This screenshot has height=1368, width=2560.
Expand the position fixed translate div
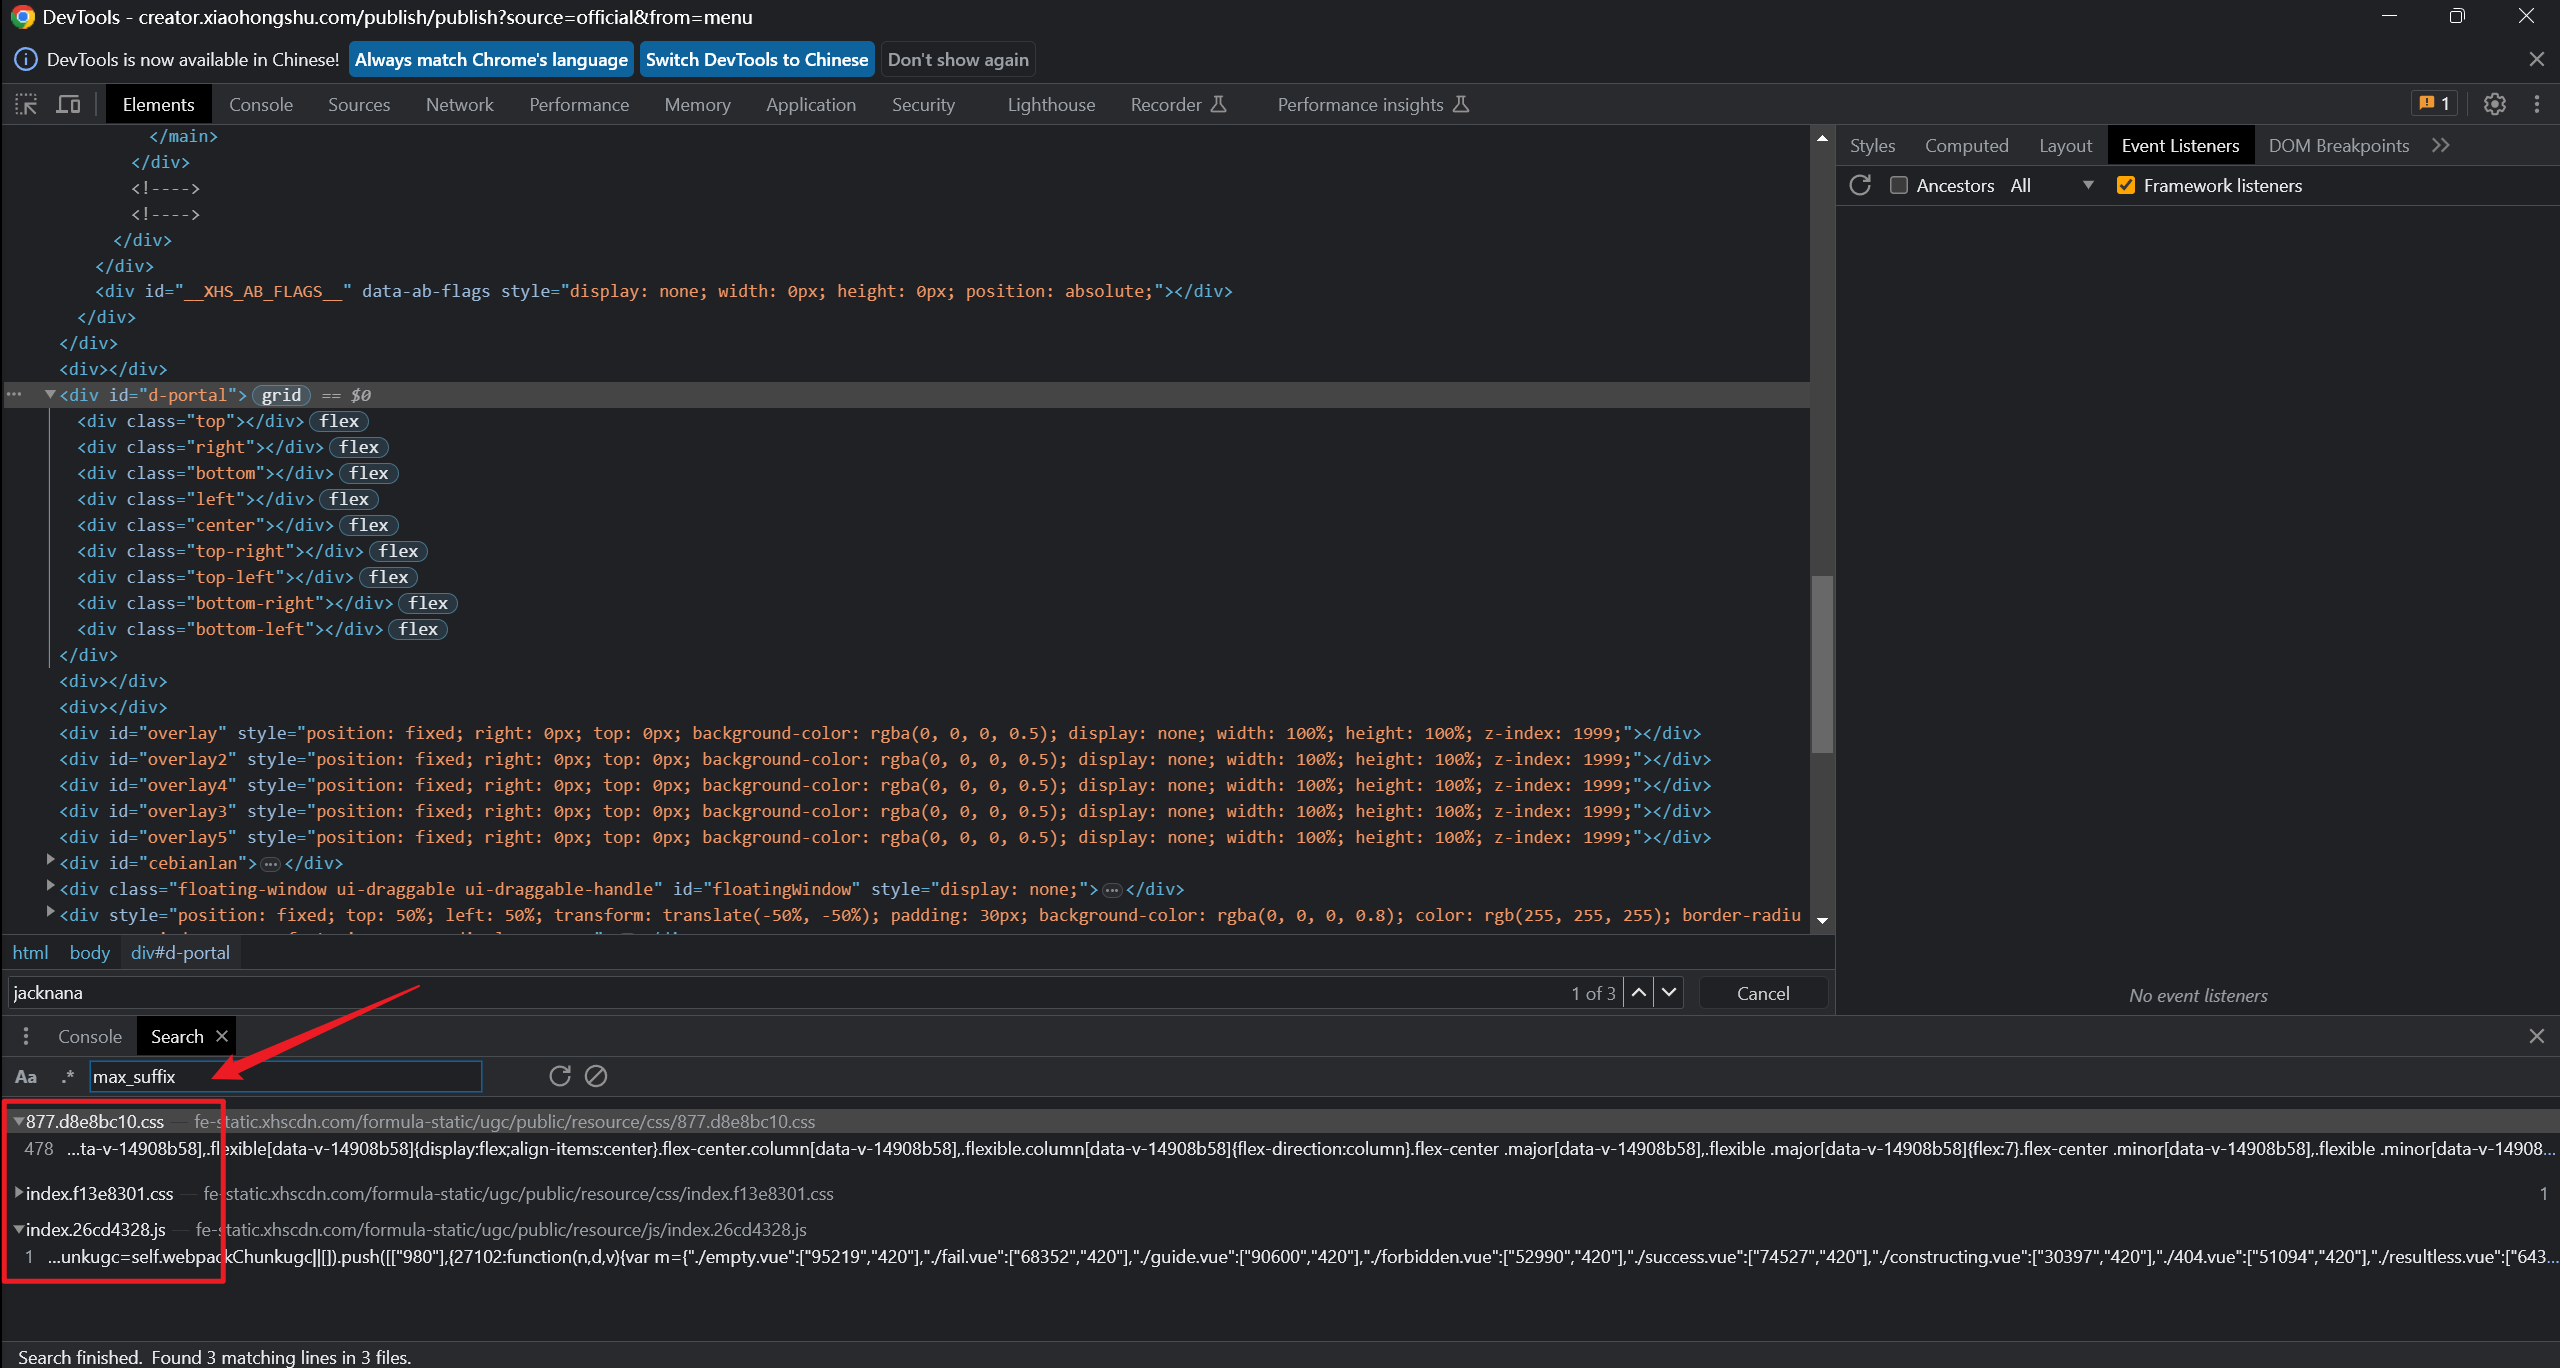pyautogui.click(x=51, y=912)
